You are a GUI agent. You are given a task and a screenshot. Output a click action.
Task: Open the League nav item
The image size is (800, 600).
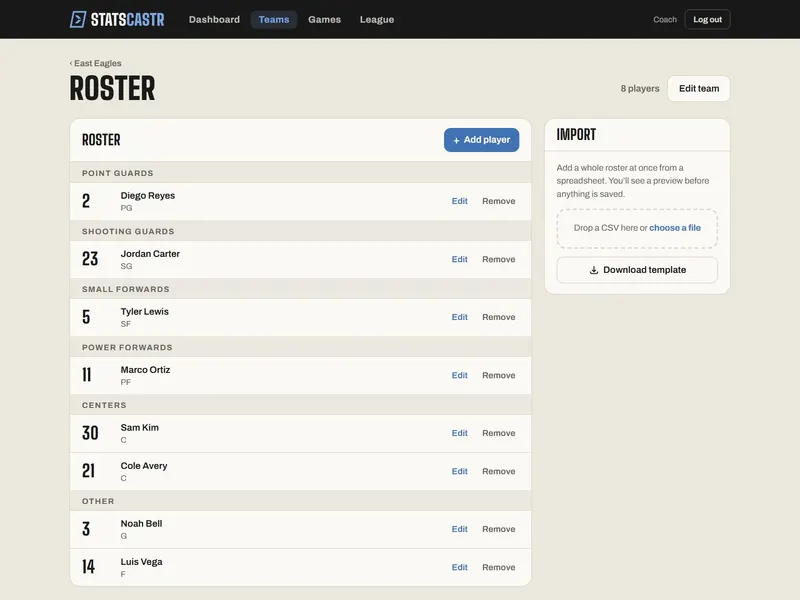pos(377,19)
